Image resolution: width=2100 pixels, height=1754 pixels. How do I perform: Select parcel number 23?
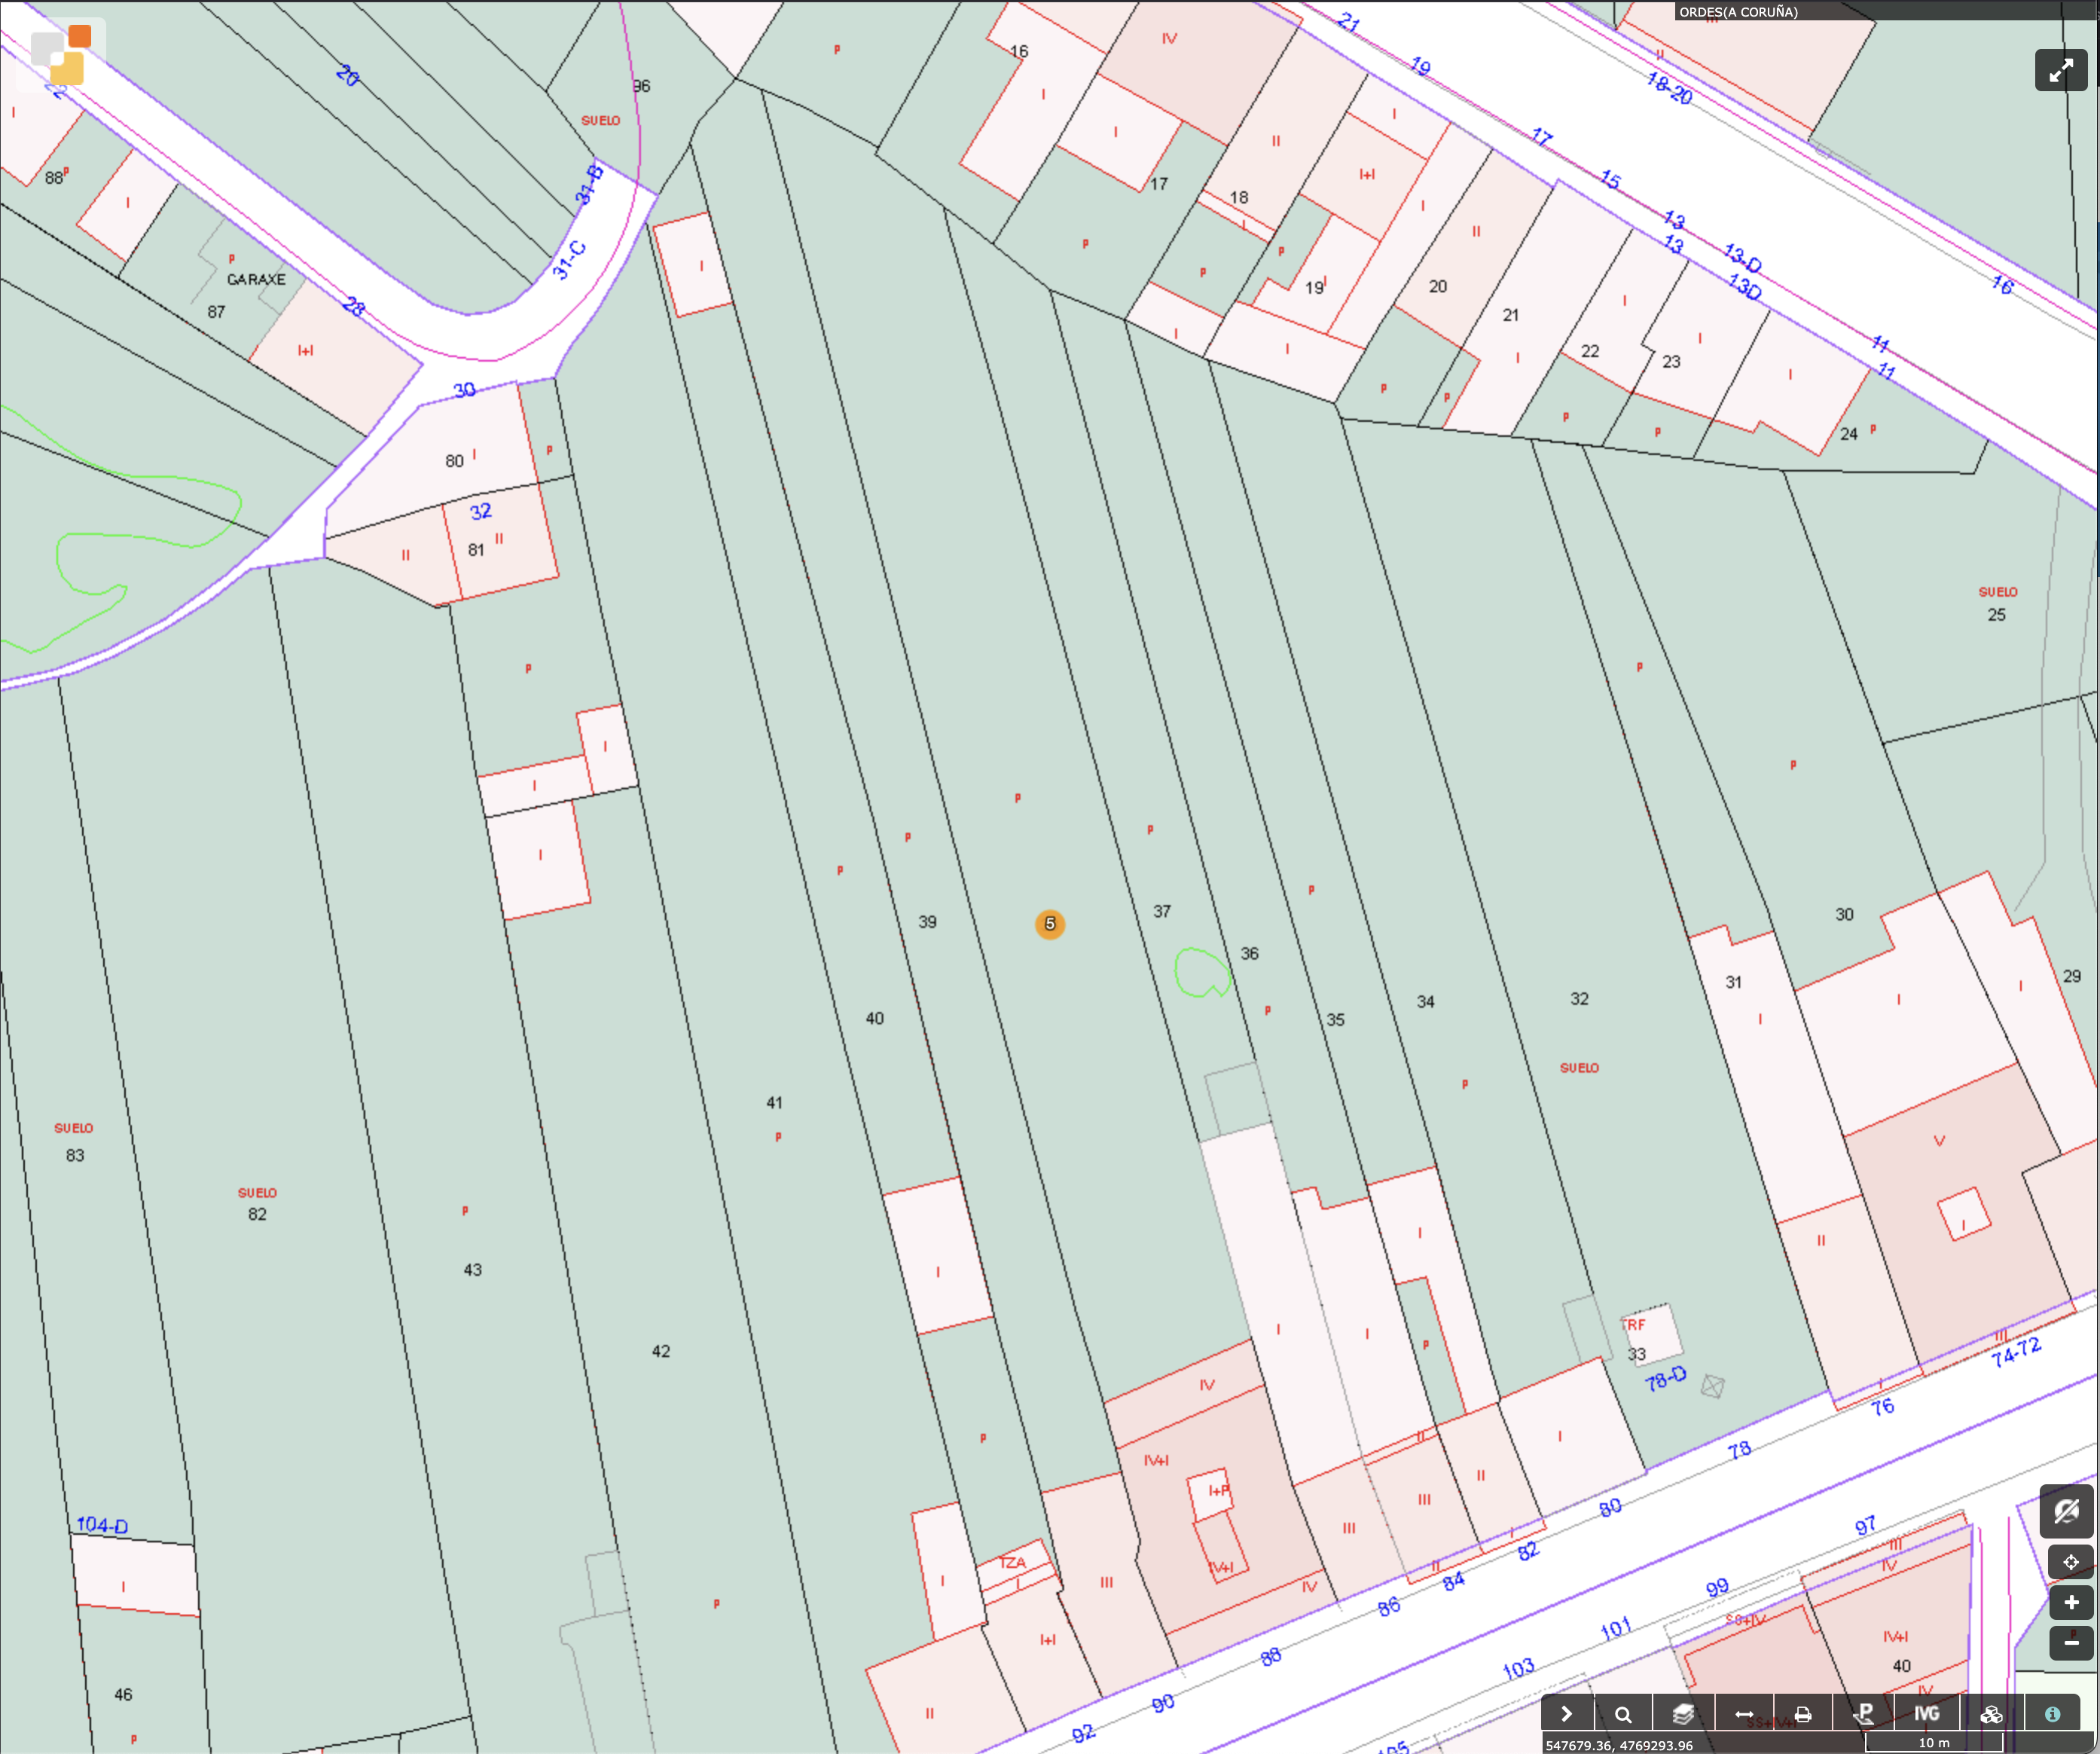click(x=1671, y=361)
